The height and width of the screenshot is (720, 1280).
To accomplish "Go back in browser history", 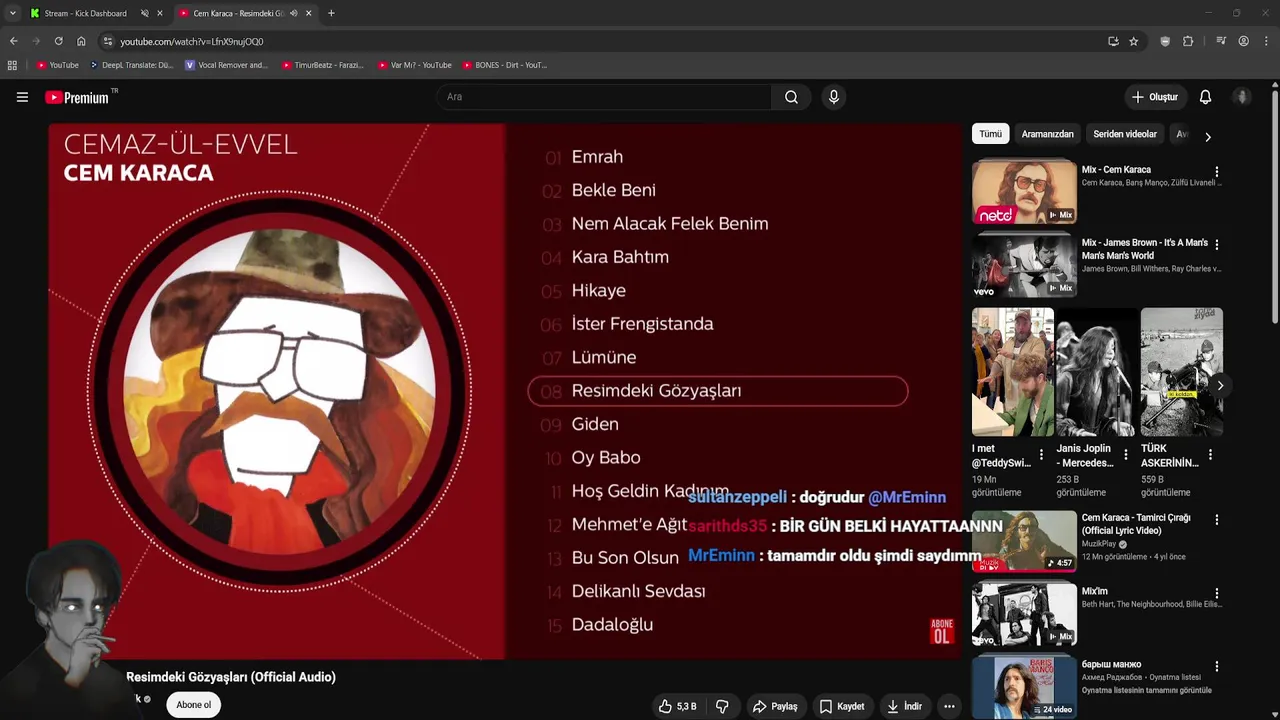I will point(13,41).
